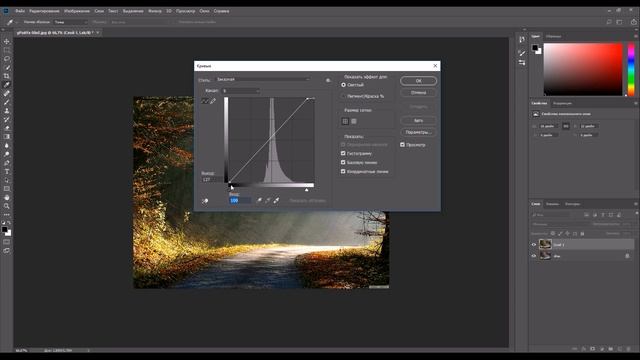This screenshot has width=640, height=360.
Task: Click the curve point edit mode icon
Action: tap(205, 101)
